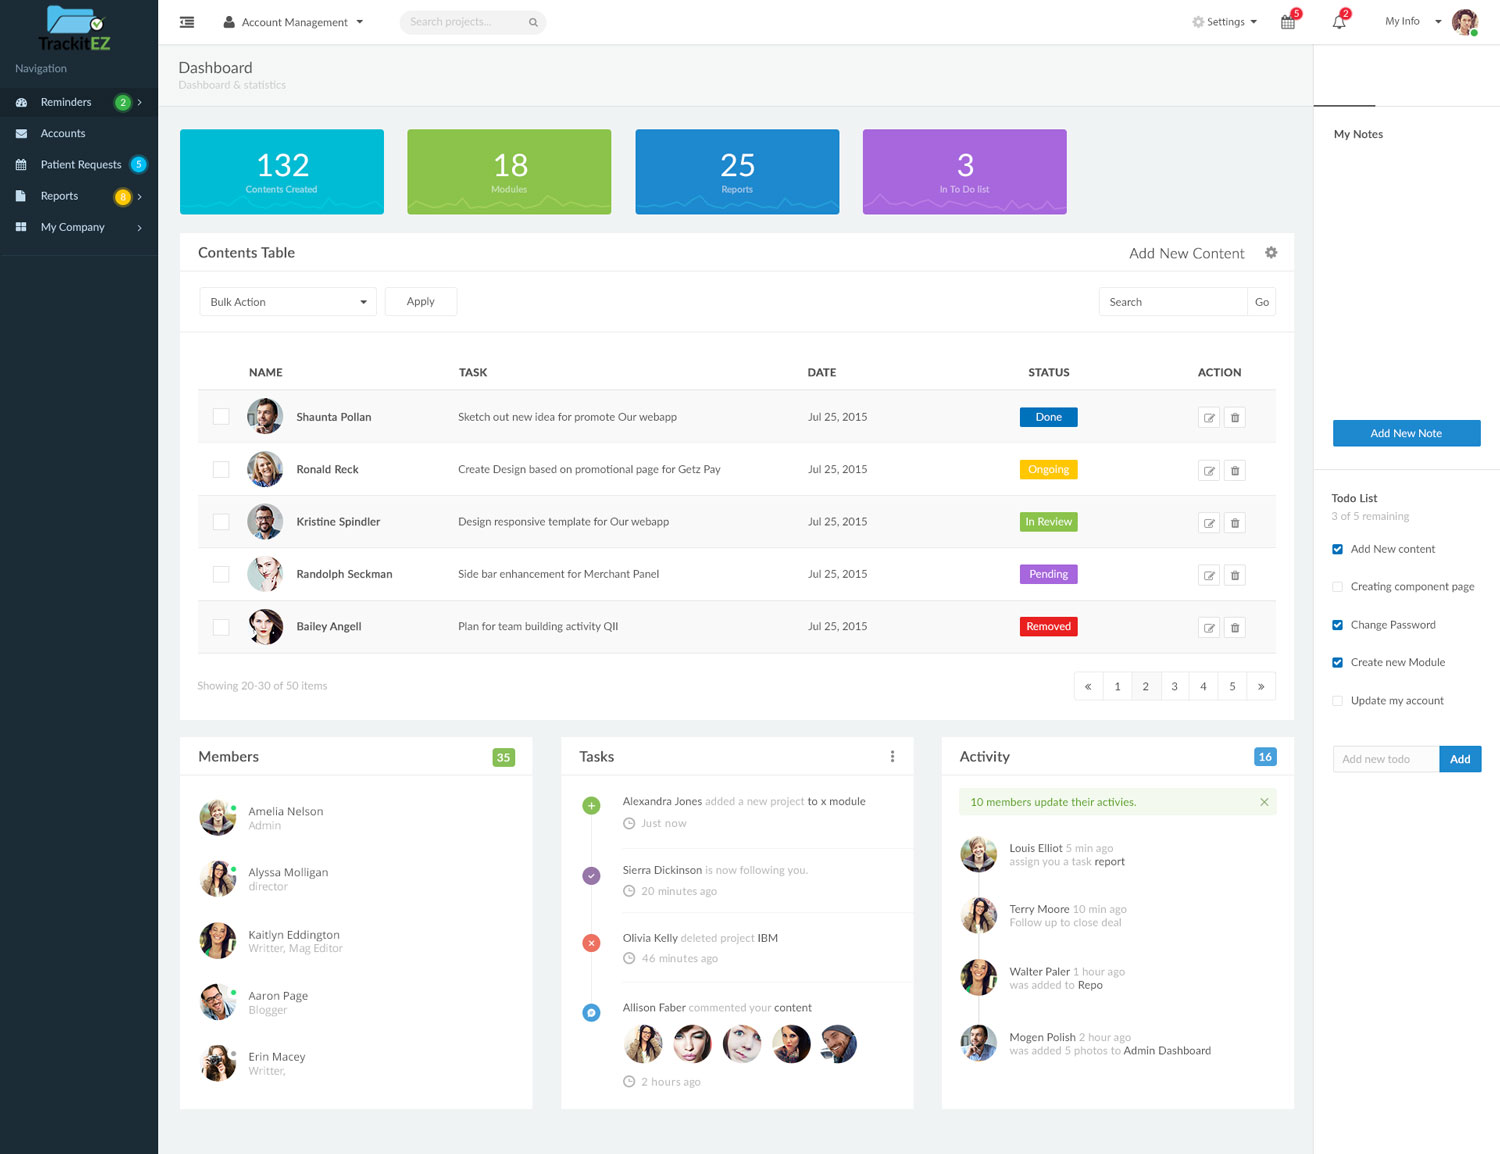Edit Bailey Angell's row
The image size is (1500, 1154).
(1209, 628)
